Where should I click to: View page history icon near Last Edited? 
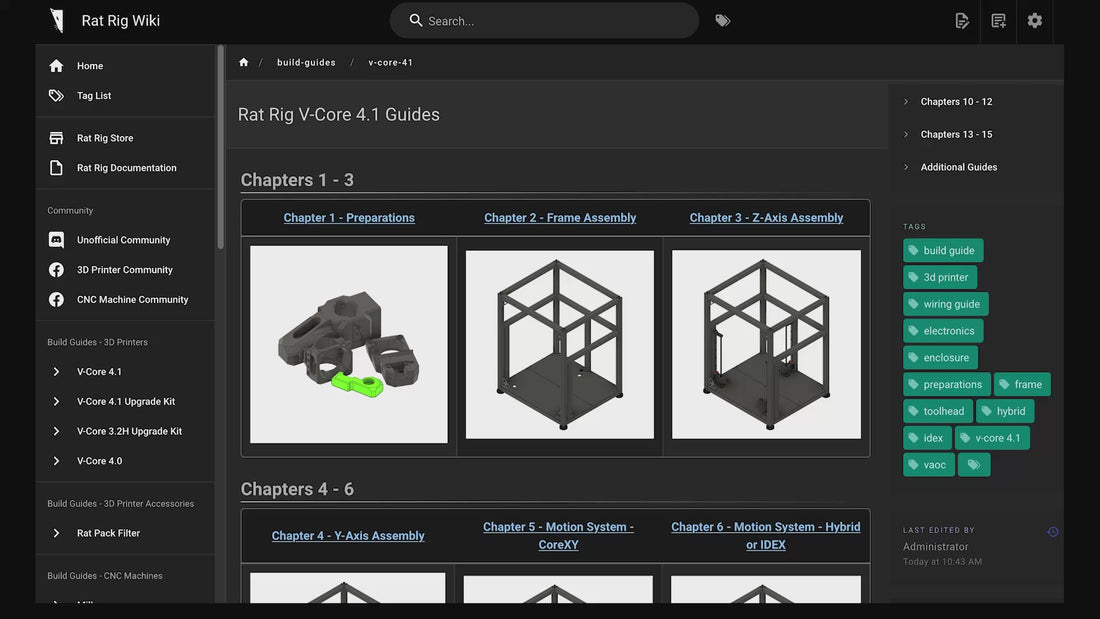(1052, 532)
